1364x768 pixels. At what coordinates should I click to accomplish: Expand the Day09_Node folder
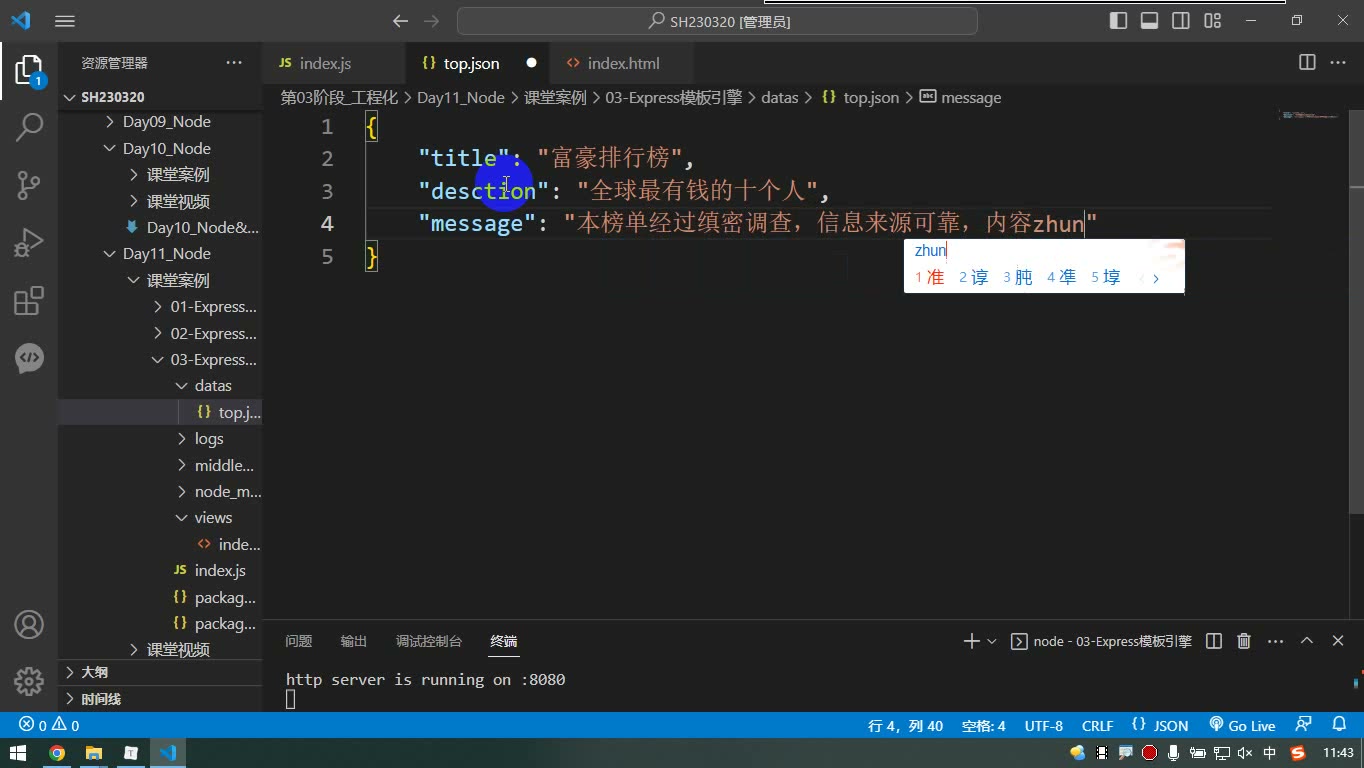coord(160,122)
